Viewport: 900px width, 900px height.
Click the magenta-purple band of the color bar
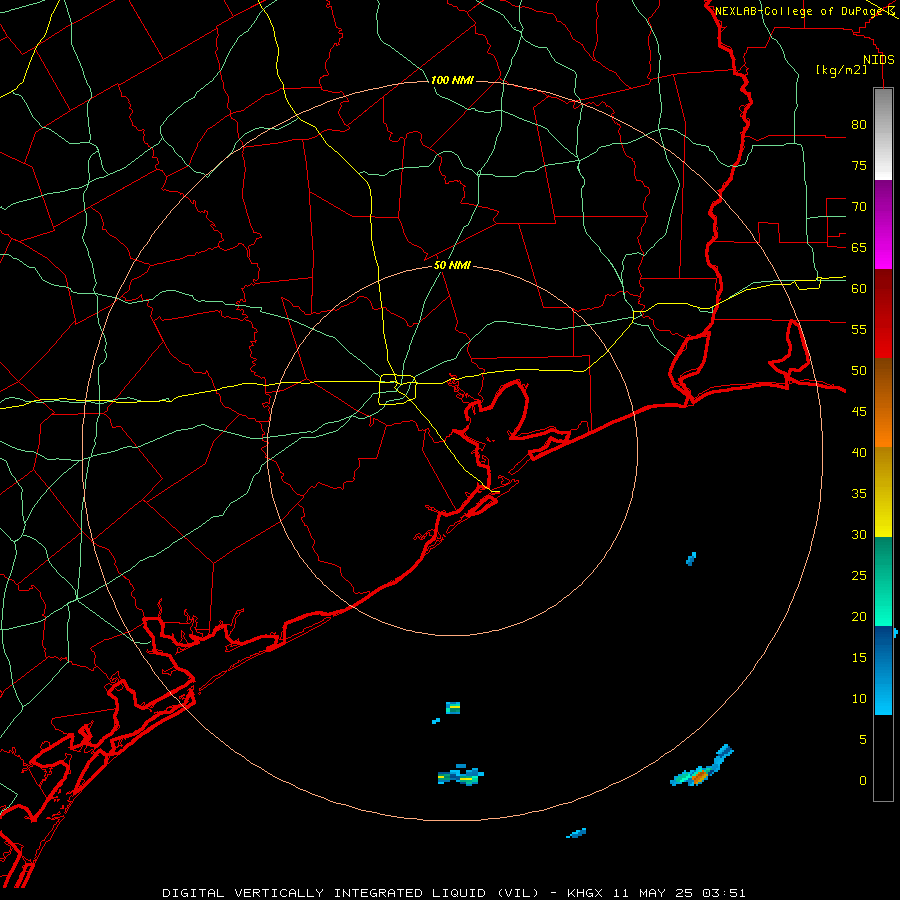(883, 224)
